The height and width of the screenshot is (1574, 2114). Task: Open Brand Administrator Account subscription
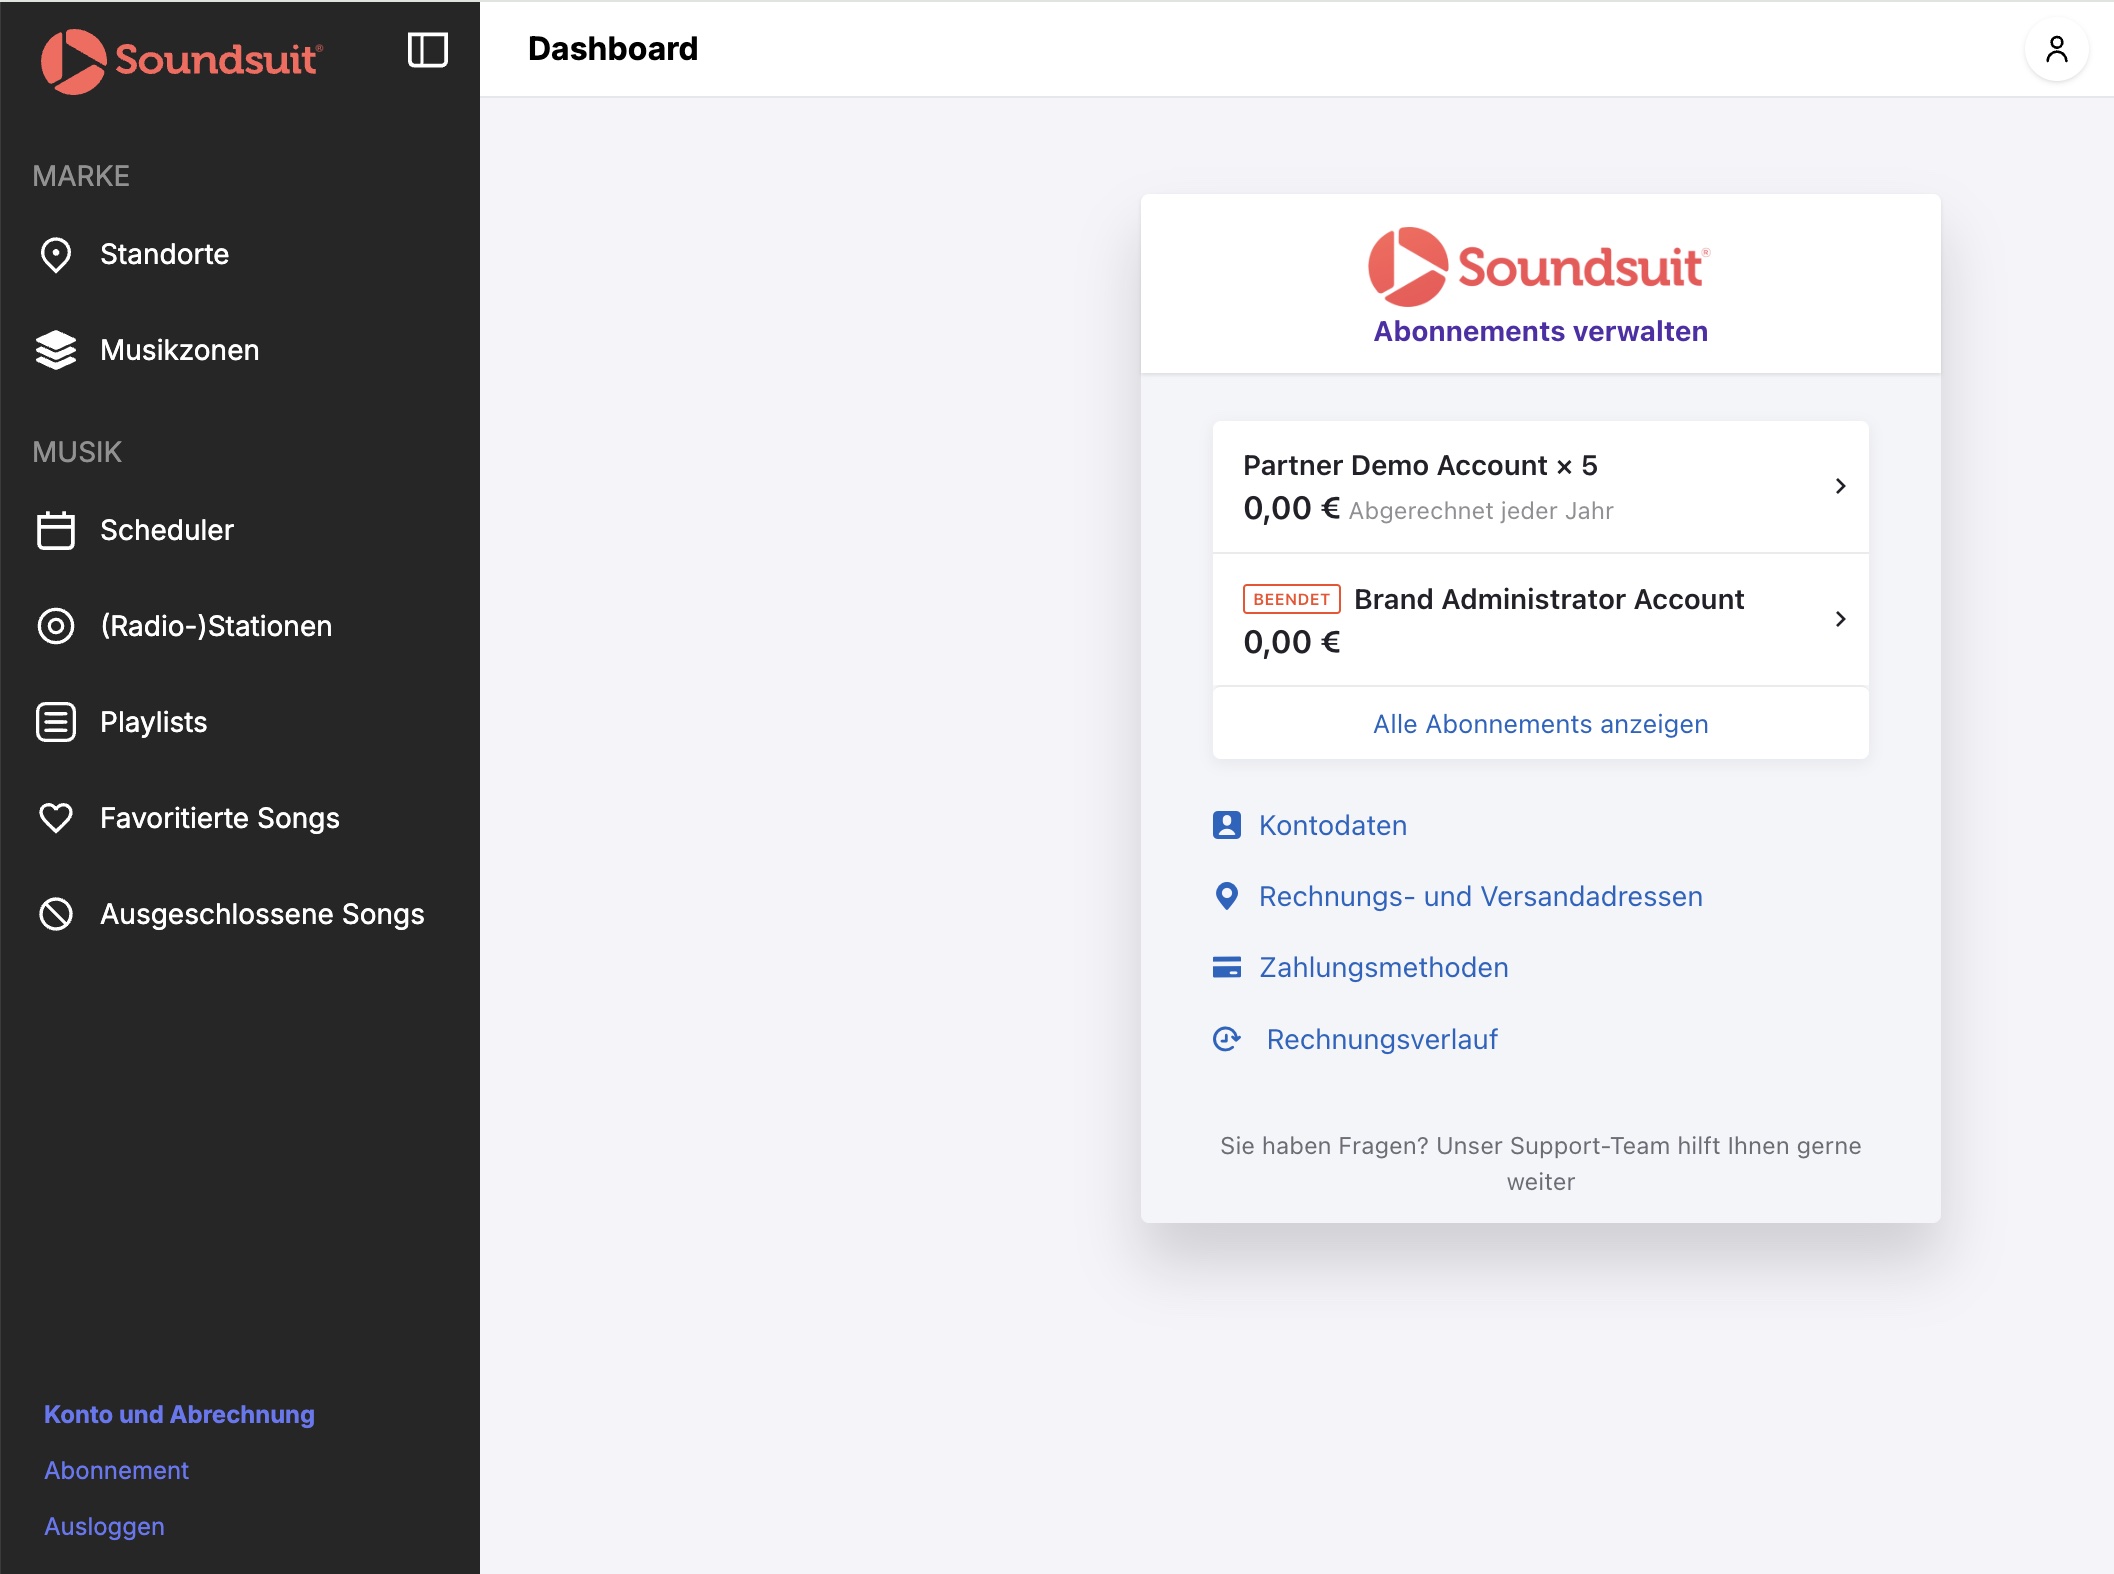pos(1540,620)
